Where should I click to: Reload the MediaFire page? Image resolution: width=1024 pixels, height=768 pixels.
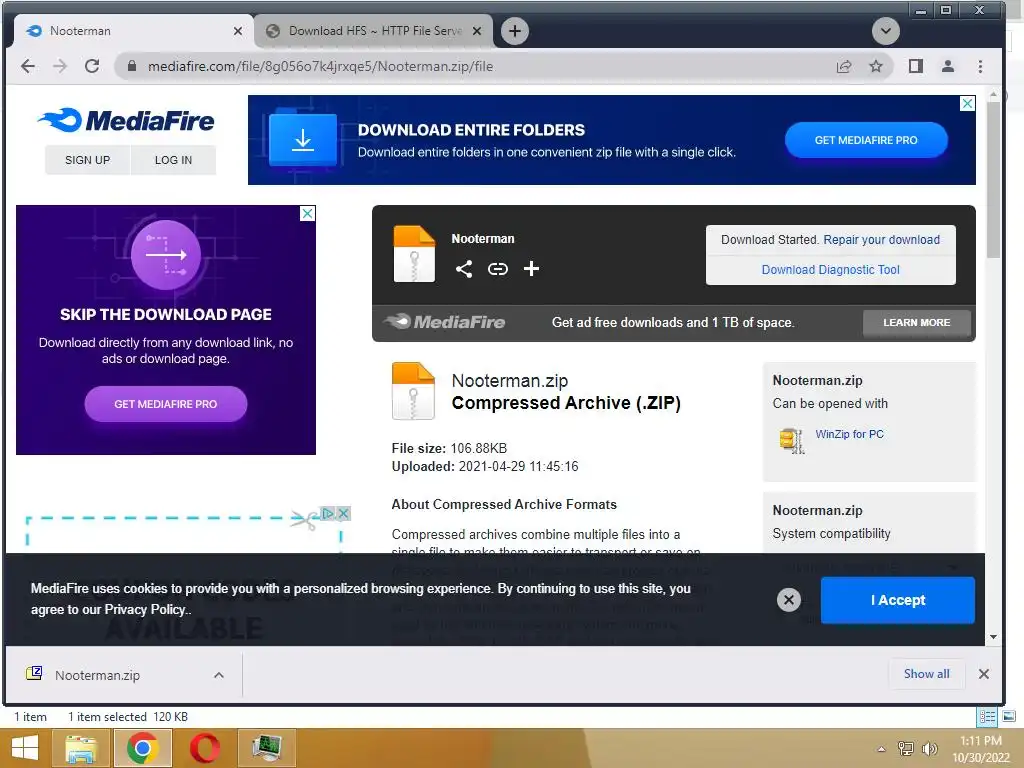[92, 66]
